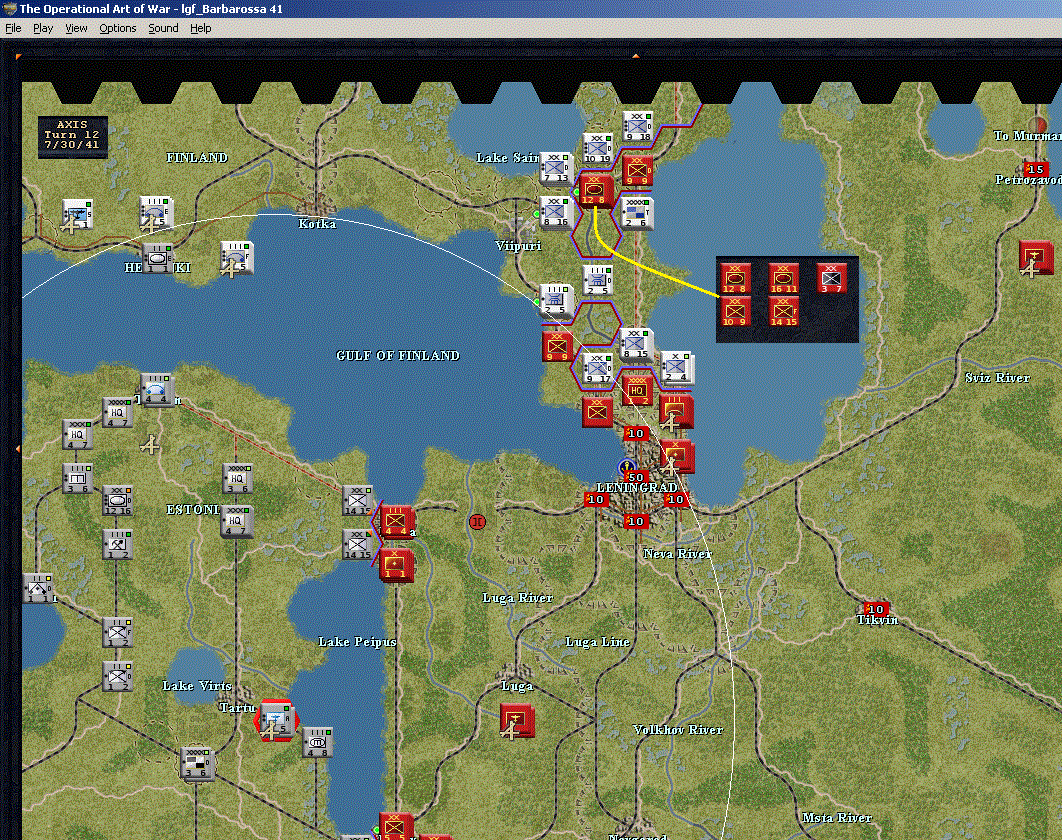Select the Finnish division rated 8 15
1062x840 pixels.
[636, 344]
